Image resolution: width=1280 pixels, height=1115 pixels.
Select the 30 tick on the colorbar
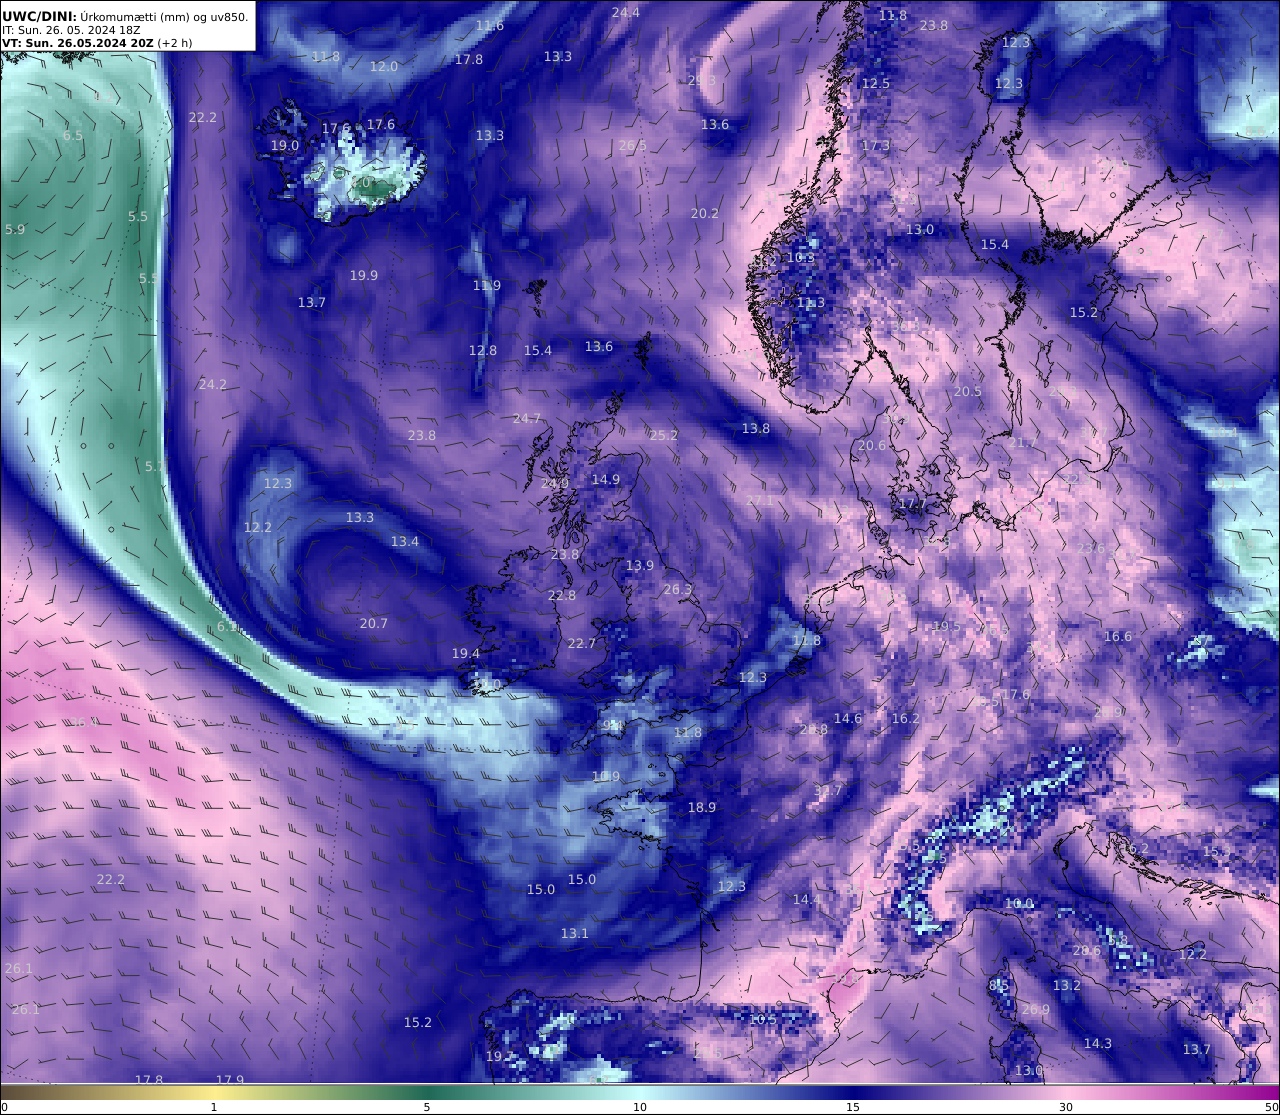tap(1066, 1106)
